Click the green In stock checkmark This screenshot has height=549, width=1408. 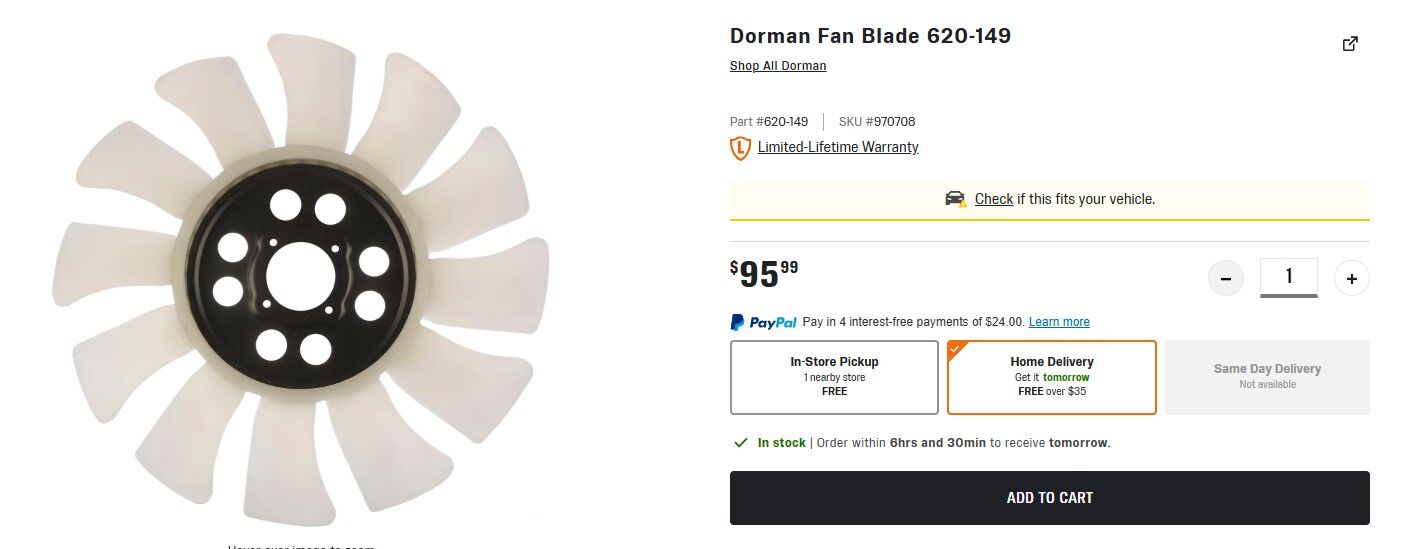[x=741, y=442]
